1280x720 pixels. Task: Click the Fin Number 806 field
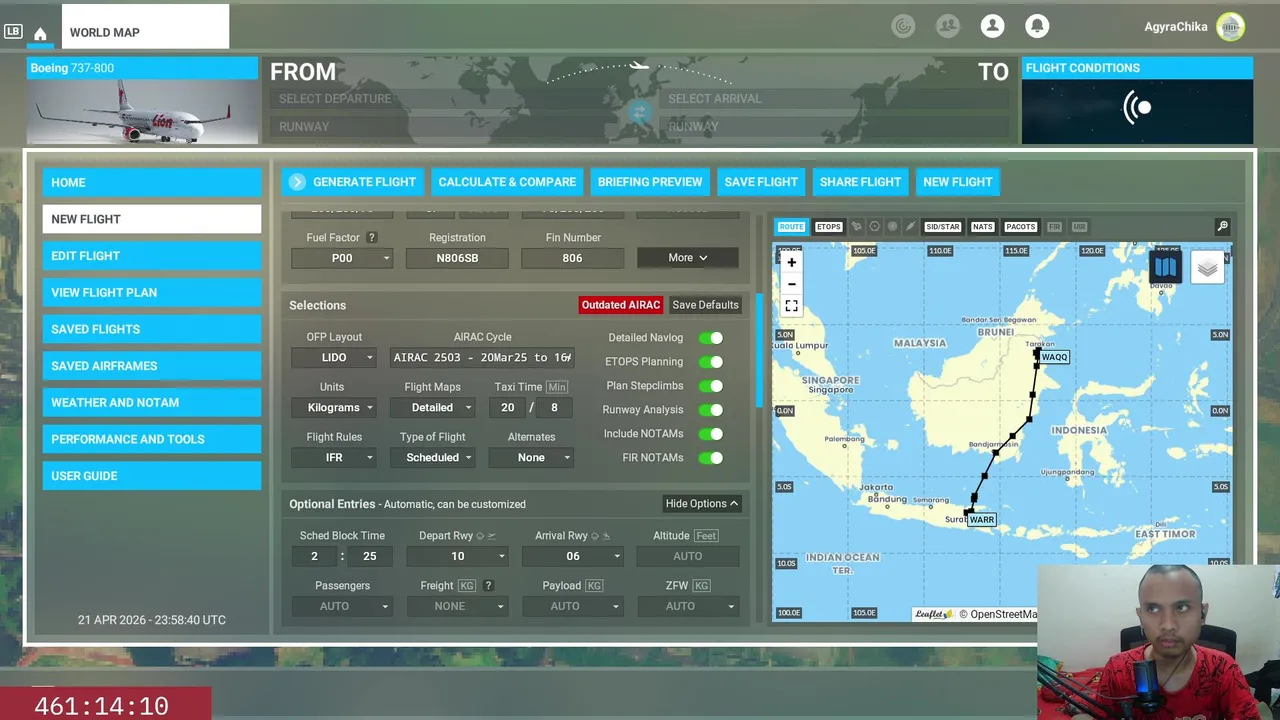pos(572,258)
